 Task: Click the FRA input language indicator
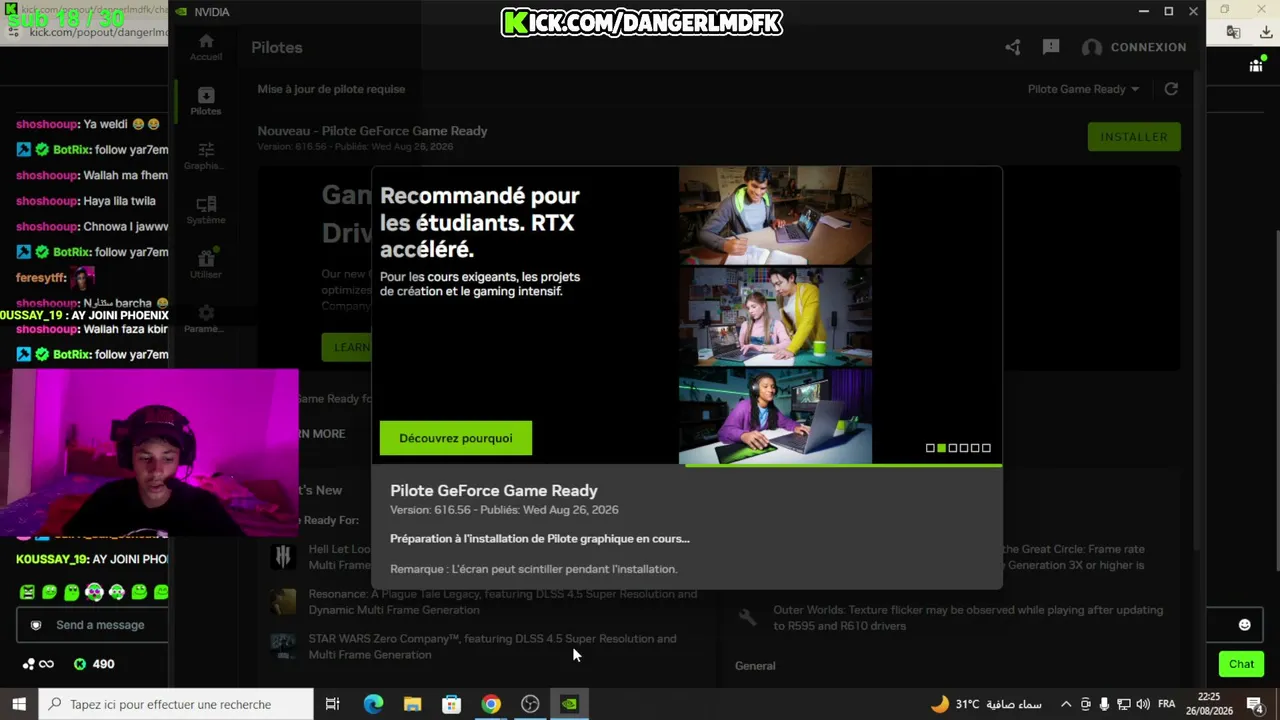[1166, 704]
